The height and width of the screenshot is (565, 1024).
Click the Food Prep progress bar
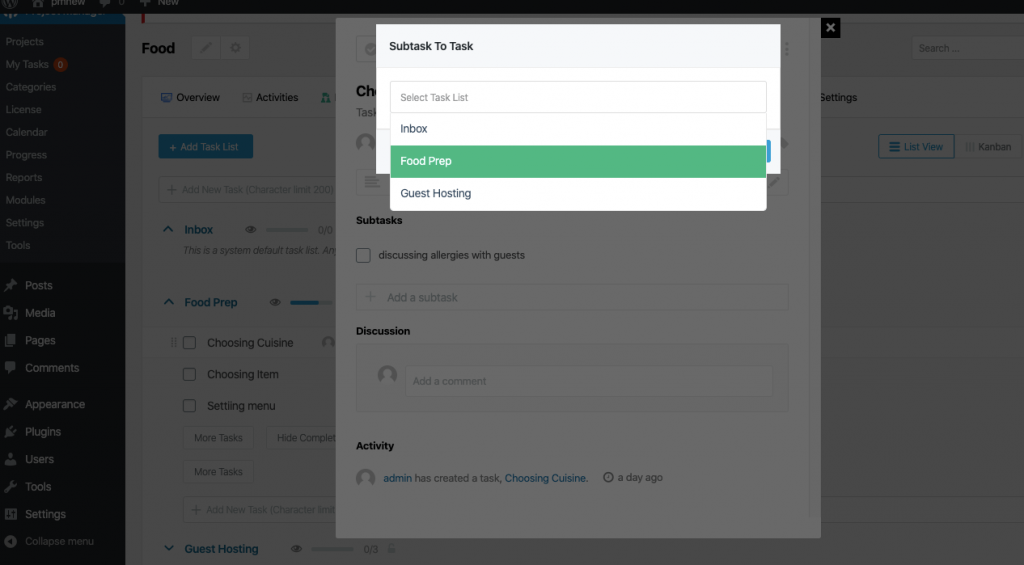click(x=311, y=302)
